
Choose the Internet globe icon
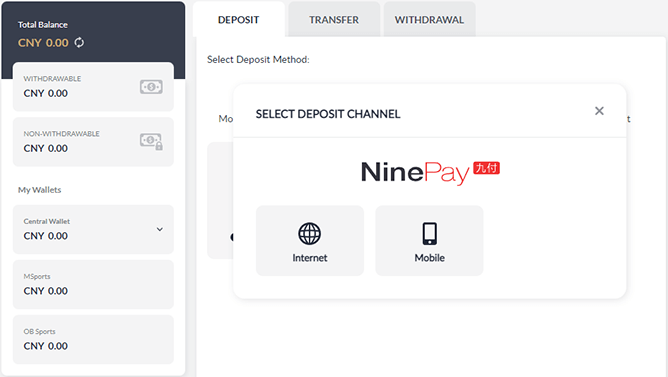click(310, 233)
